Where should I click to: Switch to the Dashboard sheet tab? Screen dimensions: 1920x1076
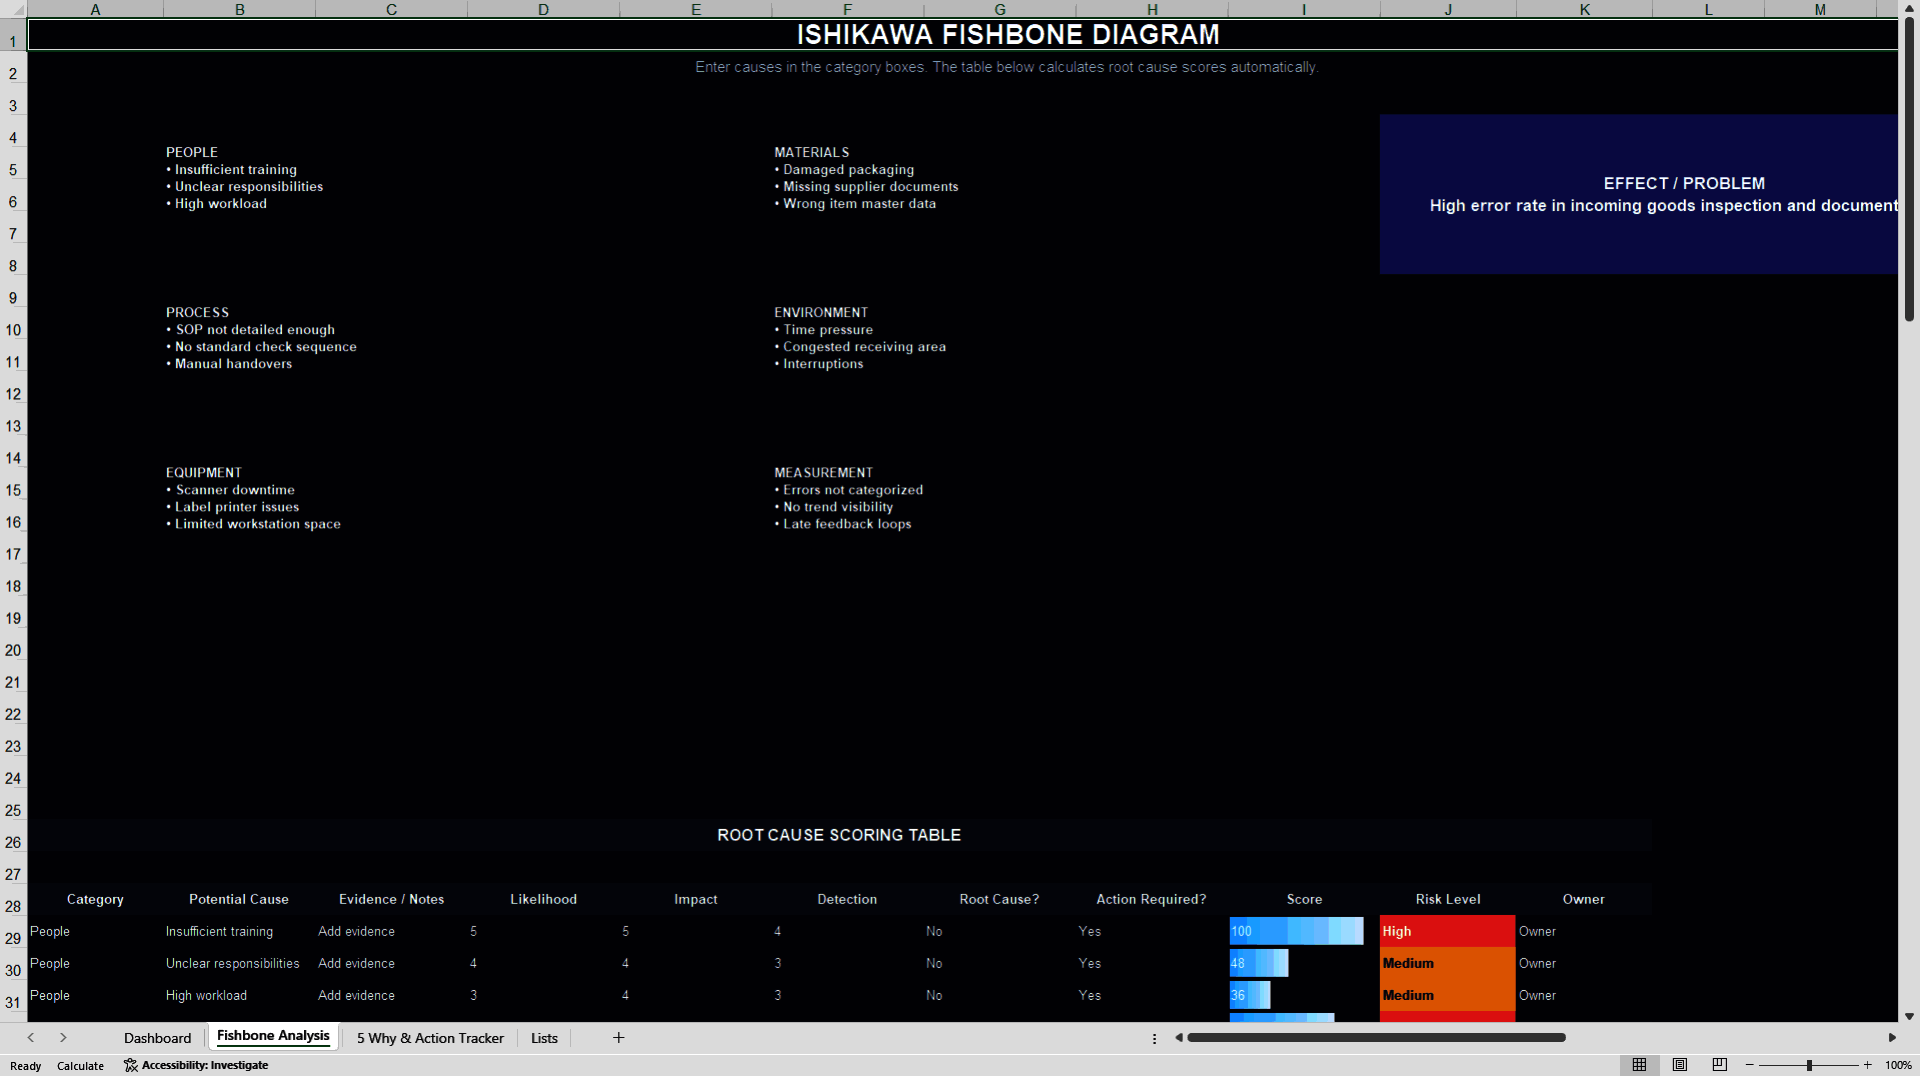[x=157, y=1038]
